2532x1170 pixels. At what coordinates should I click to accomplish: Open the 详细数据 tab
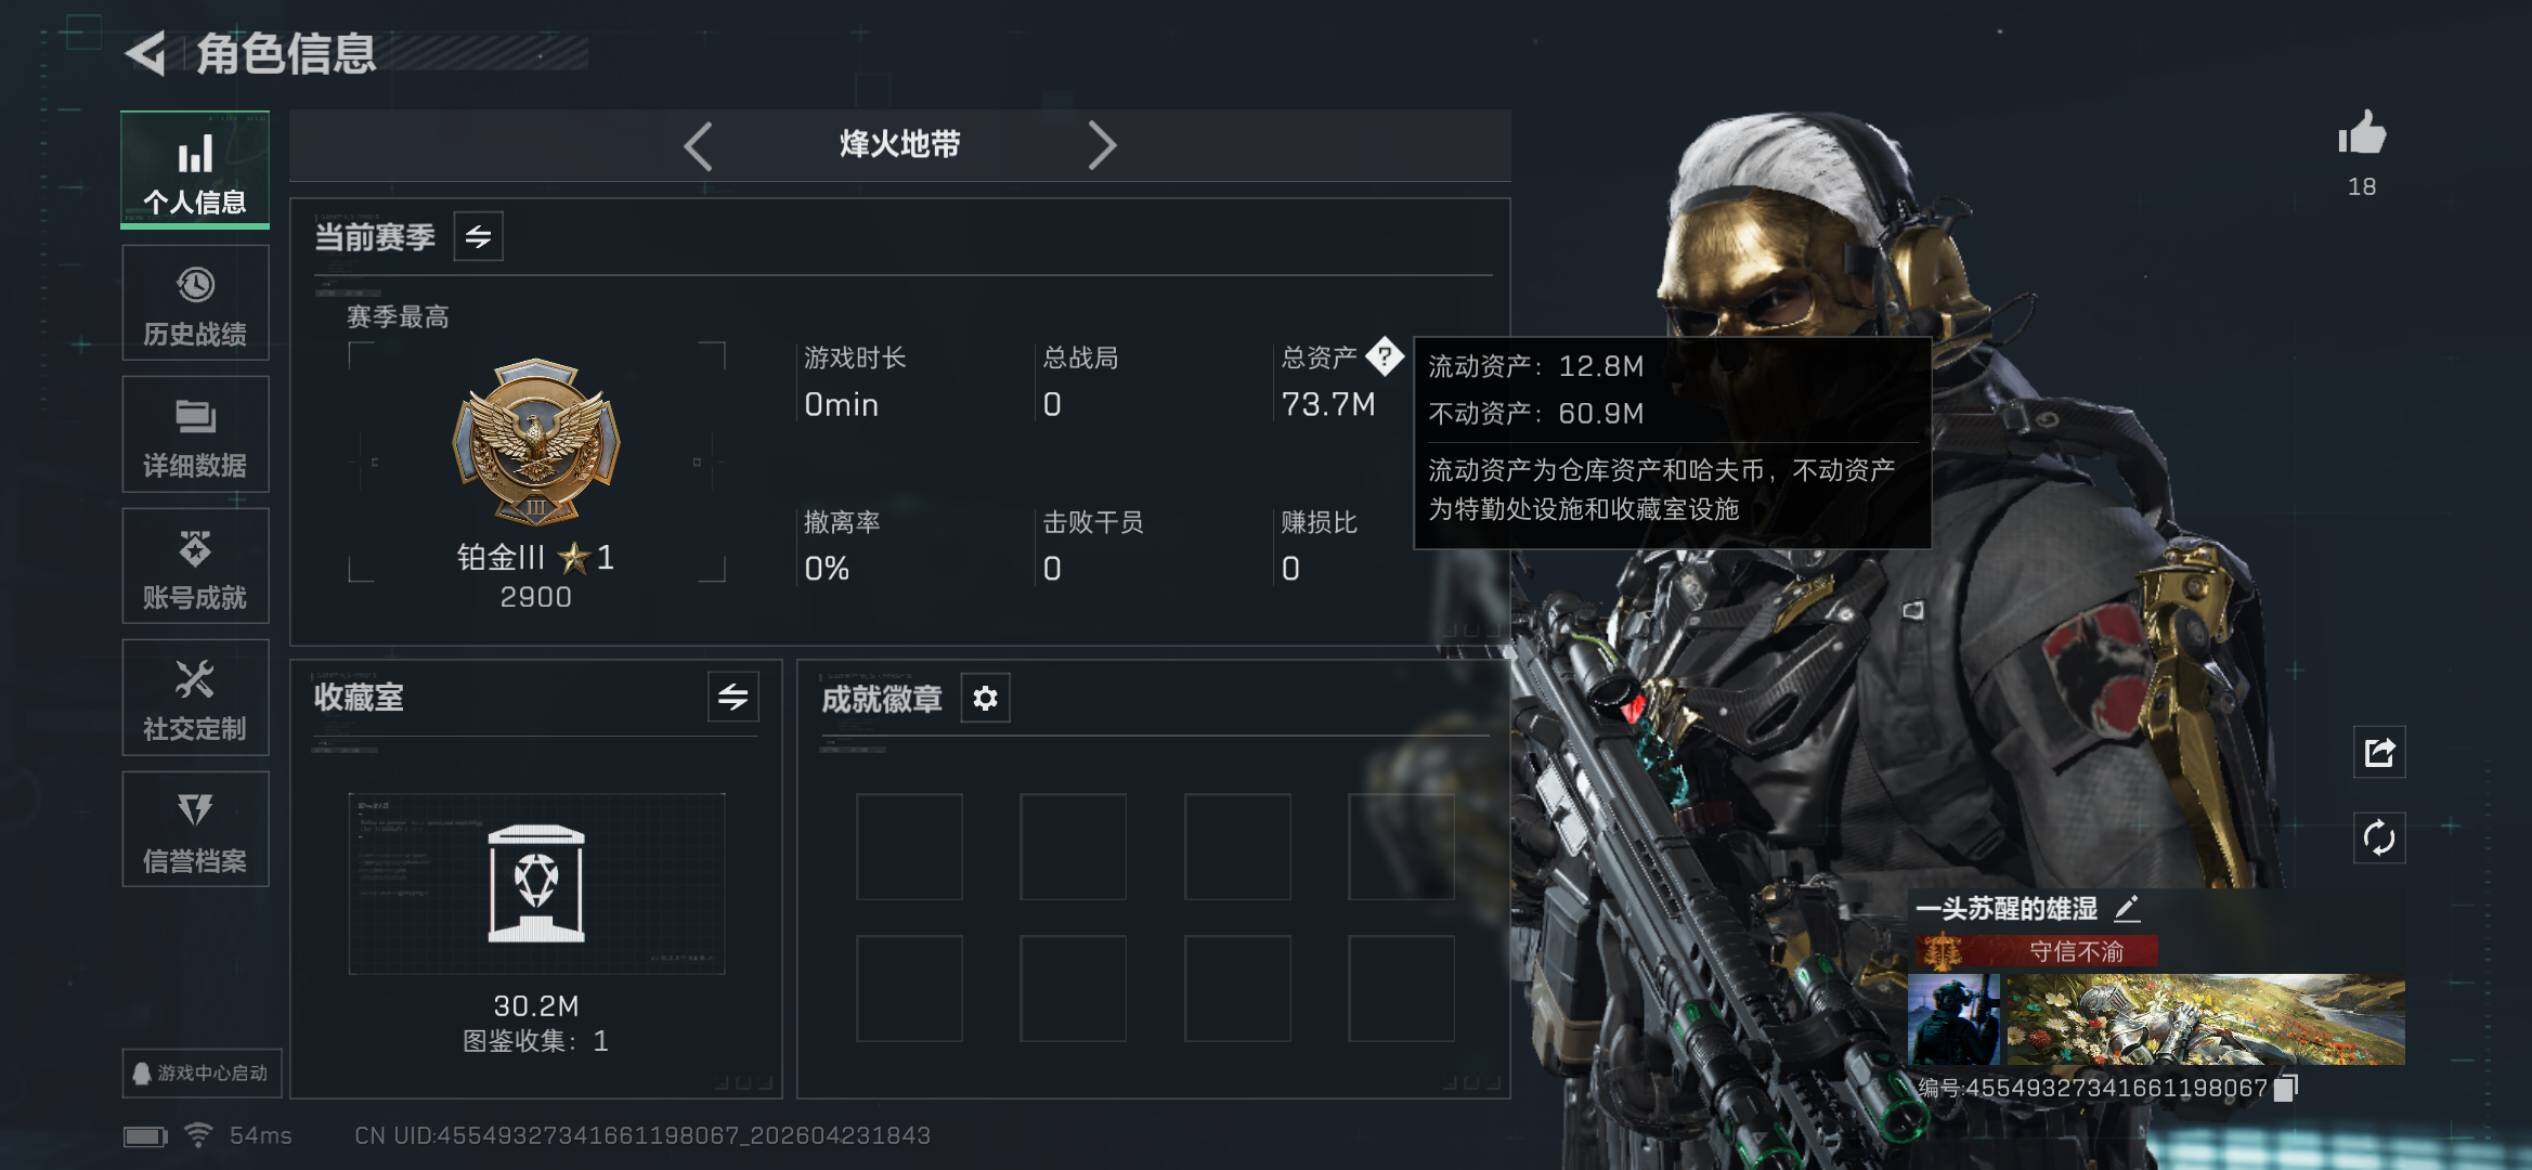pyautogui.click(x=195, y=435)
